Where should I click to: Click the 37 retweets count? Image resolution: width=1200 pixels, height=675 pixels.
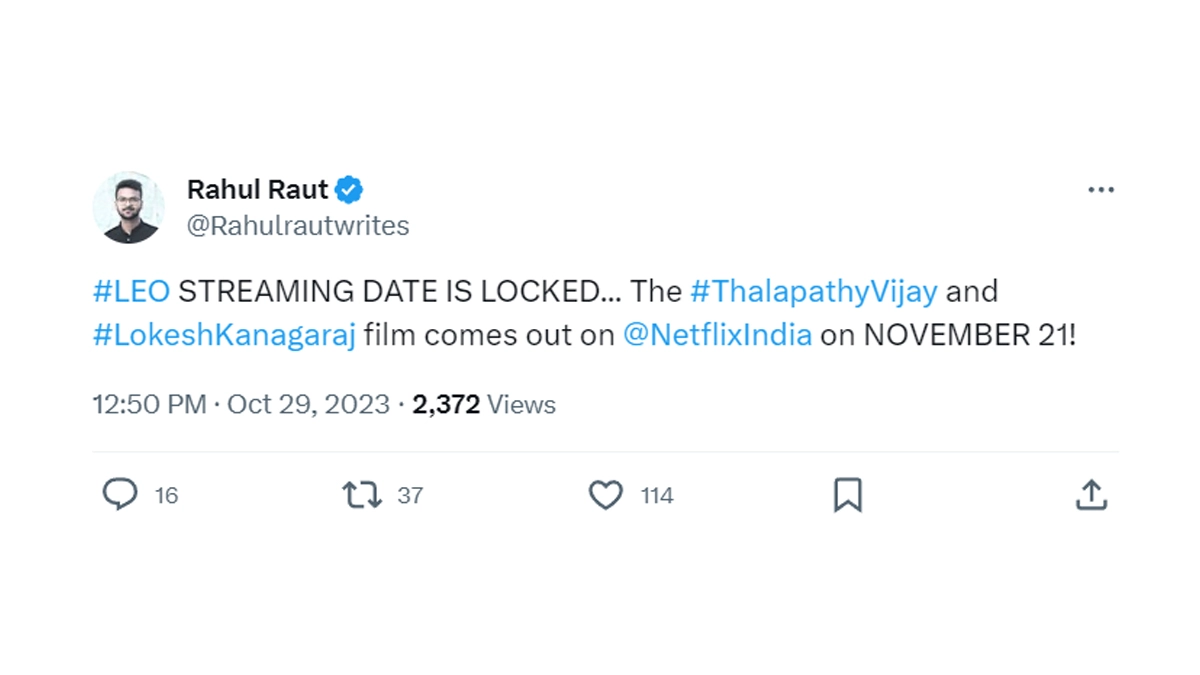click(x=410, y=495)
